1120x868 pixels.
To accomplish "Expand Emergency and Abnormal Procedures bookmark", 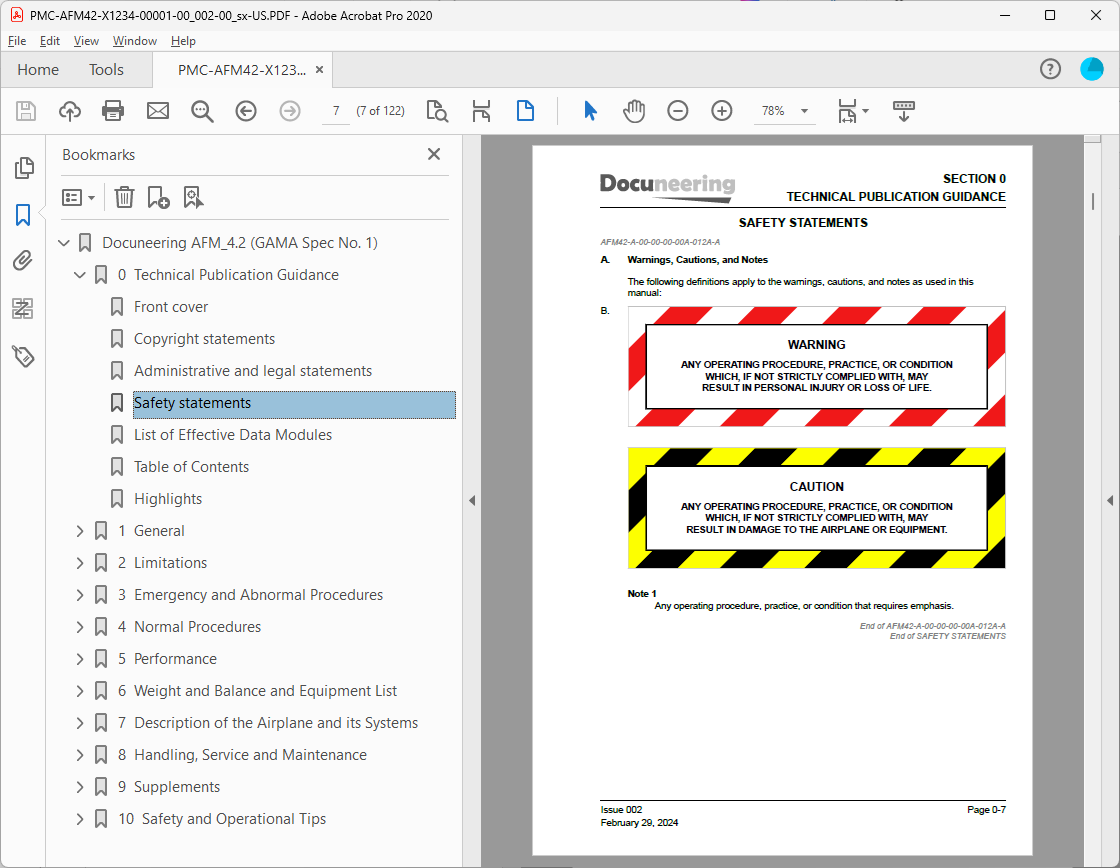I will coord(80,595).
